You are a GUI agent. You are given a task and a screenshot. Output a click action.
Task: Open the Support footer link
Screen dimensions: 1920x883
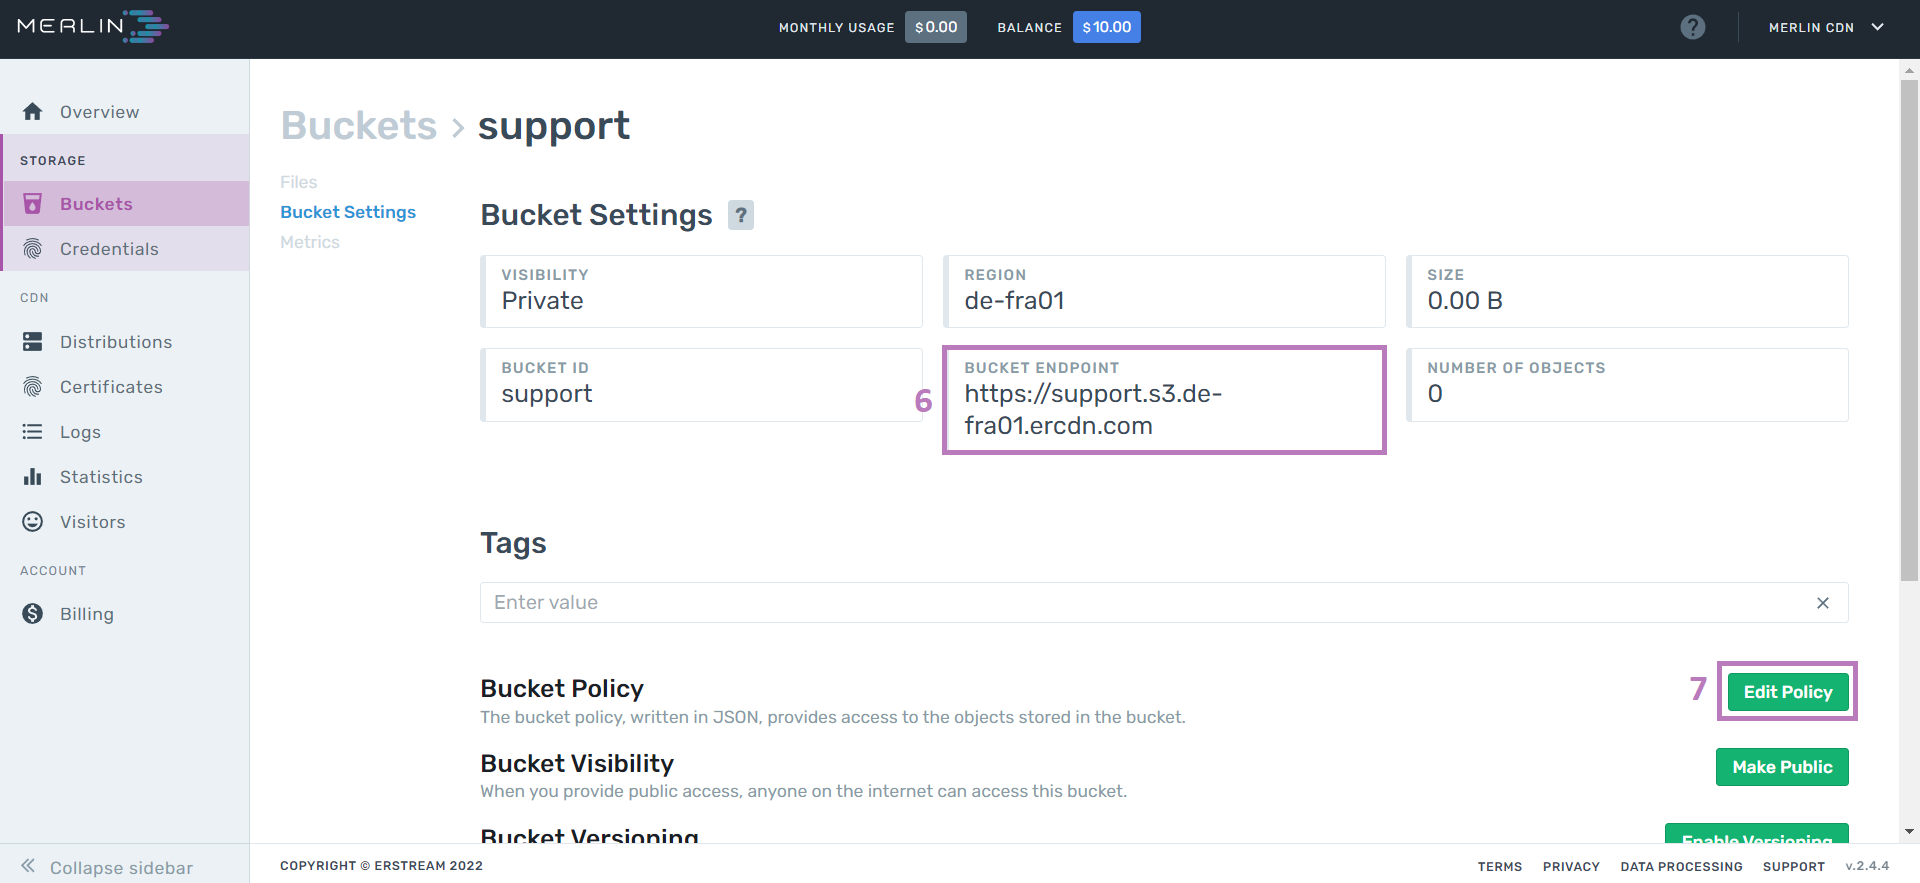point(1794,867)
